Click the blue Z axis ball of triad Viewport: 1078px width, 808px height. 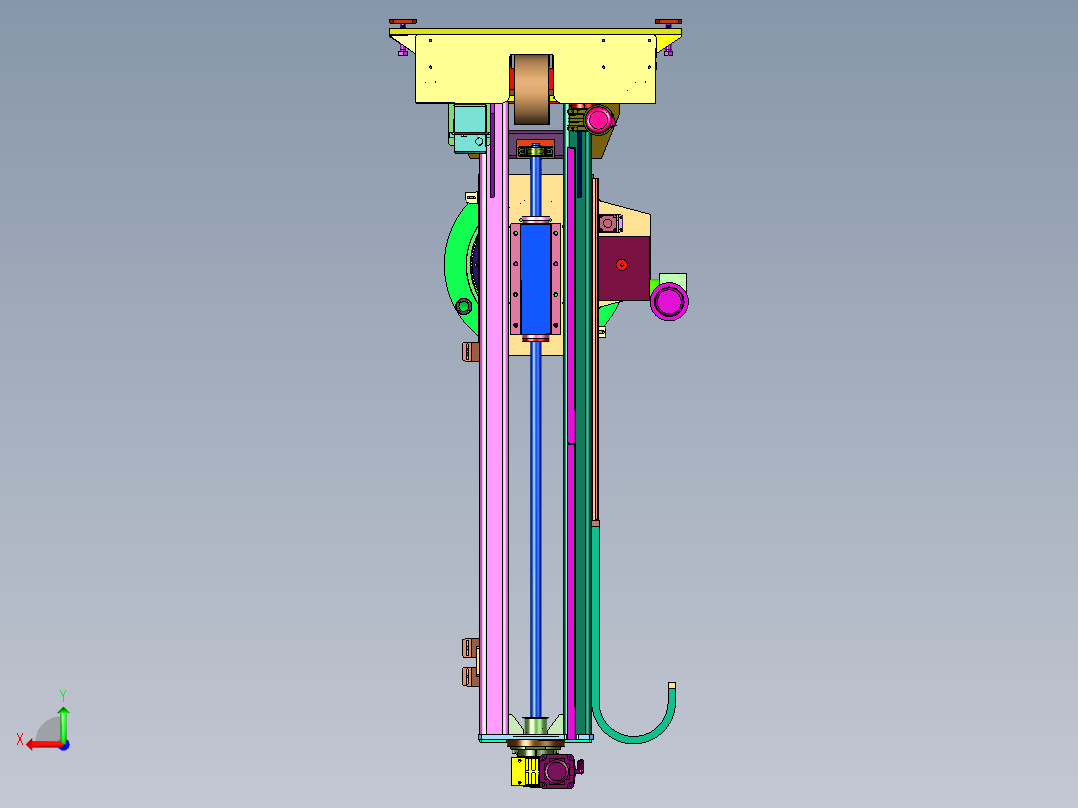(64, 745)
